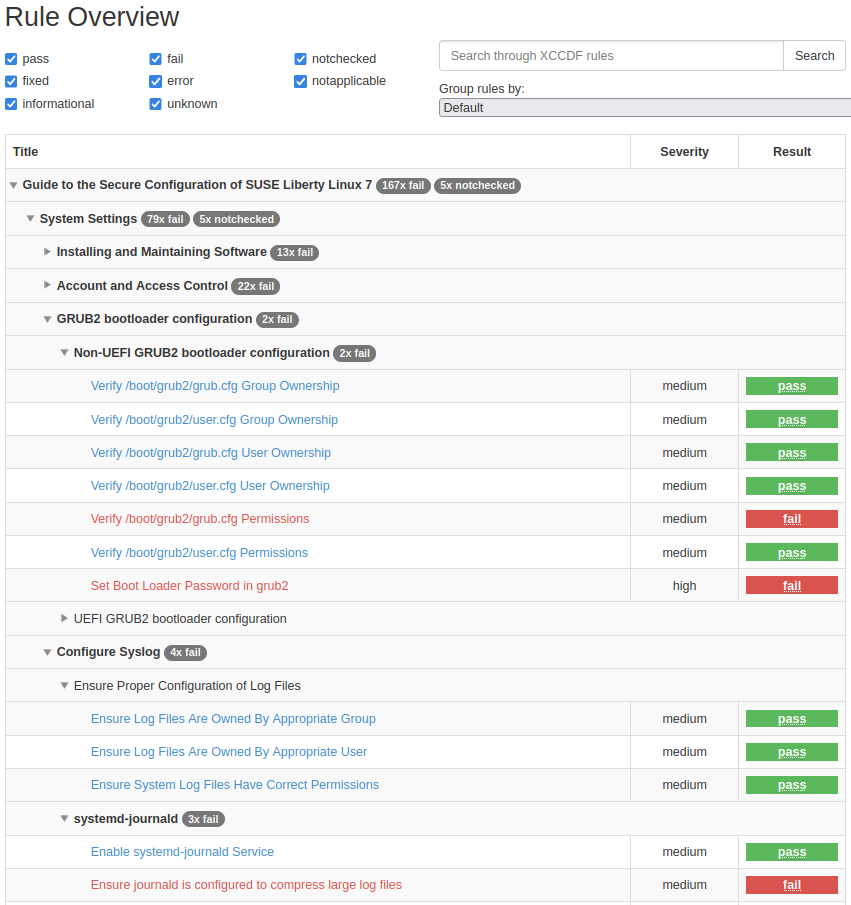The width and height of the screenshot is (851, 905).
Task: Collapse the Configure Syslog section
Action: (x=47, y=653)
